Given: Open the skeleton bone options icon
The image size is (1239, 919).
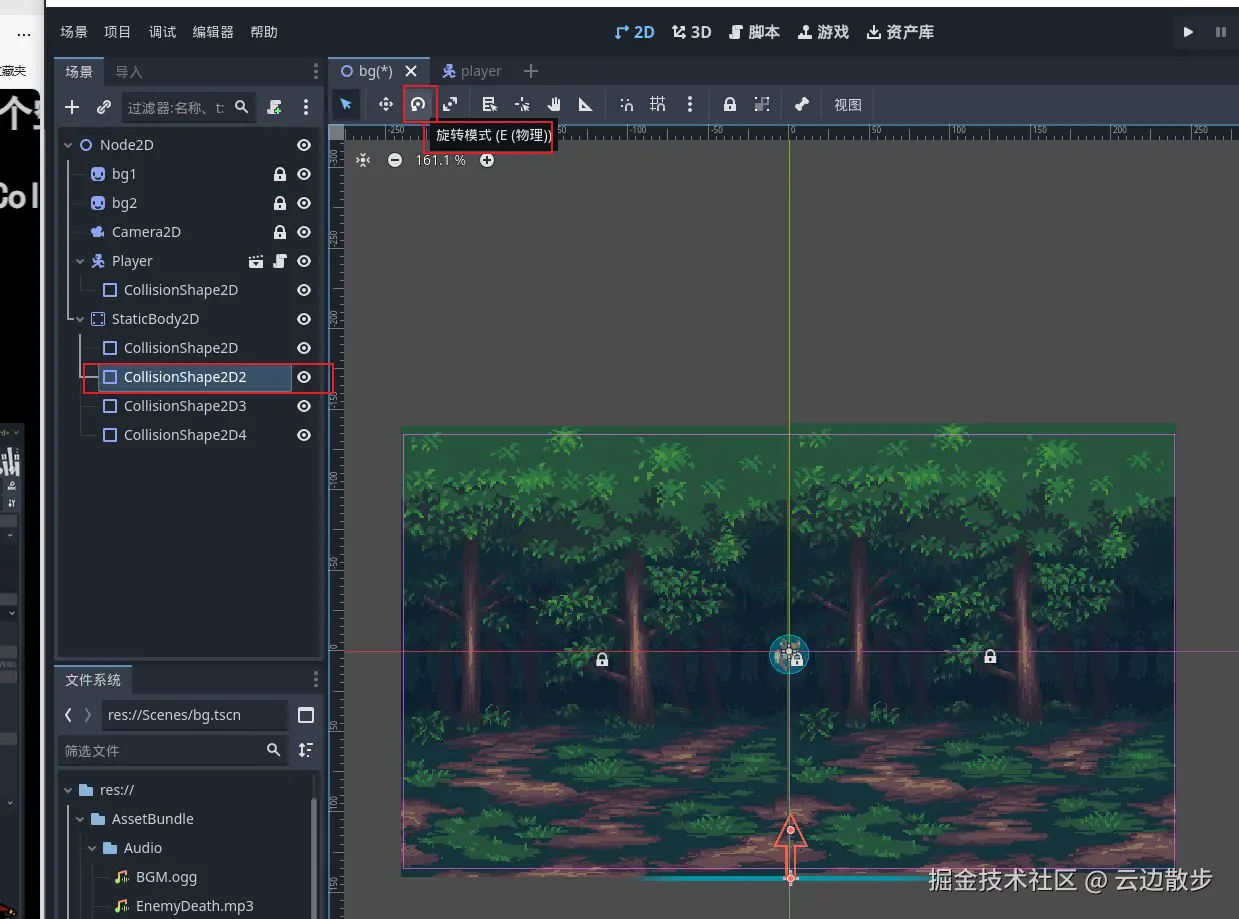Looking at the screenshot, I should tap(801, 104).
